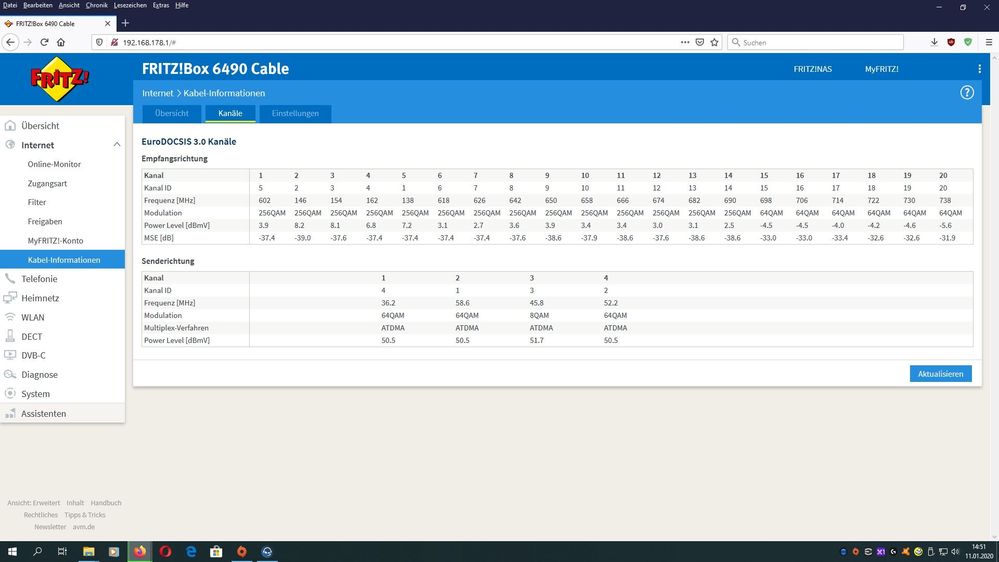Viewport: 999px width, 562px height.
Task: Switch to the Übersicht tab
Action: (171, 113)
